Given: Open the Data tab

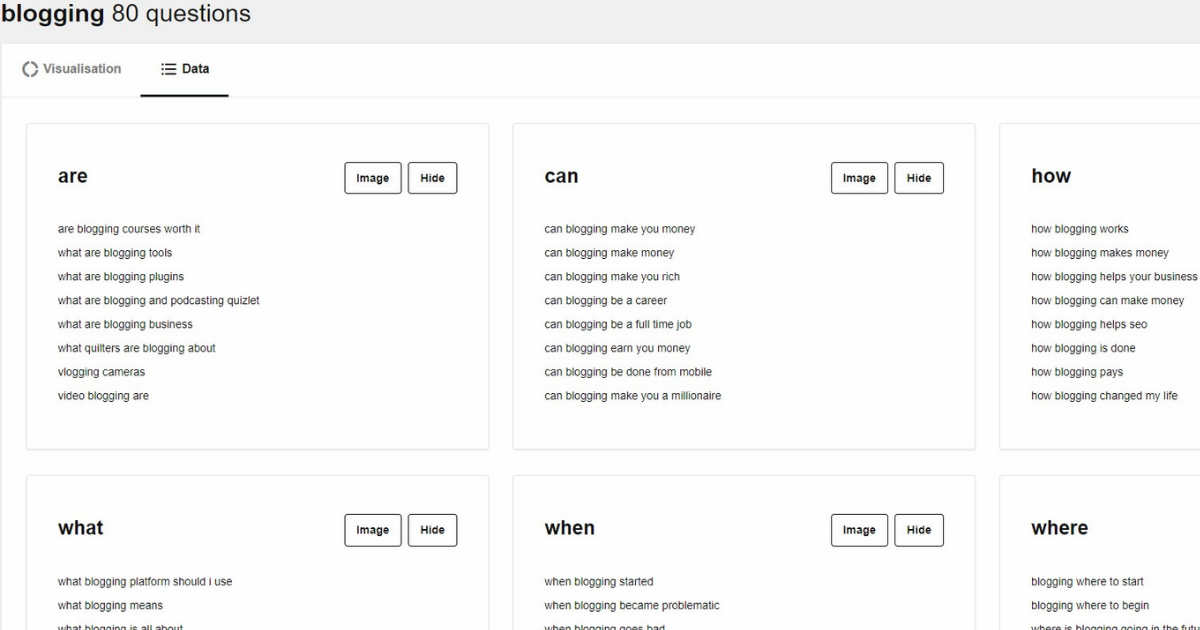Looking at the screenshot, I should coord(185,69).
